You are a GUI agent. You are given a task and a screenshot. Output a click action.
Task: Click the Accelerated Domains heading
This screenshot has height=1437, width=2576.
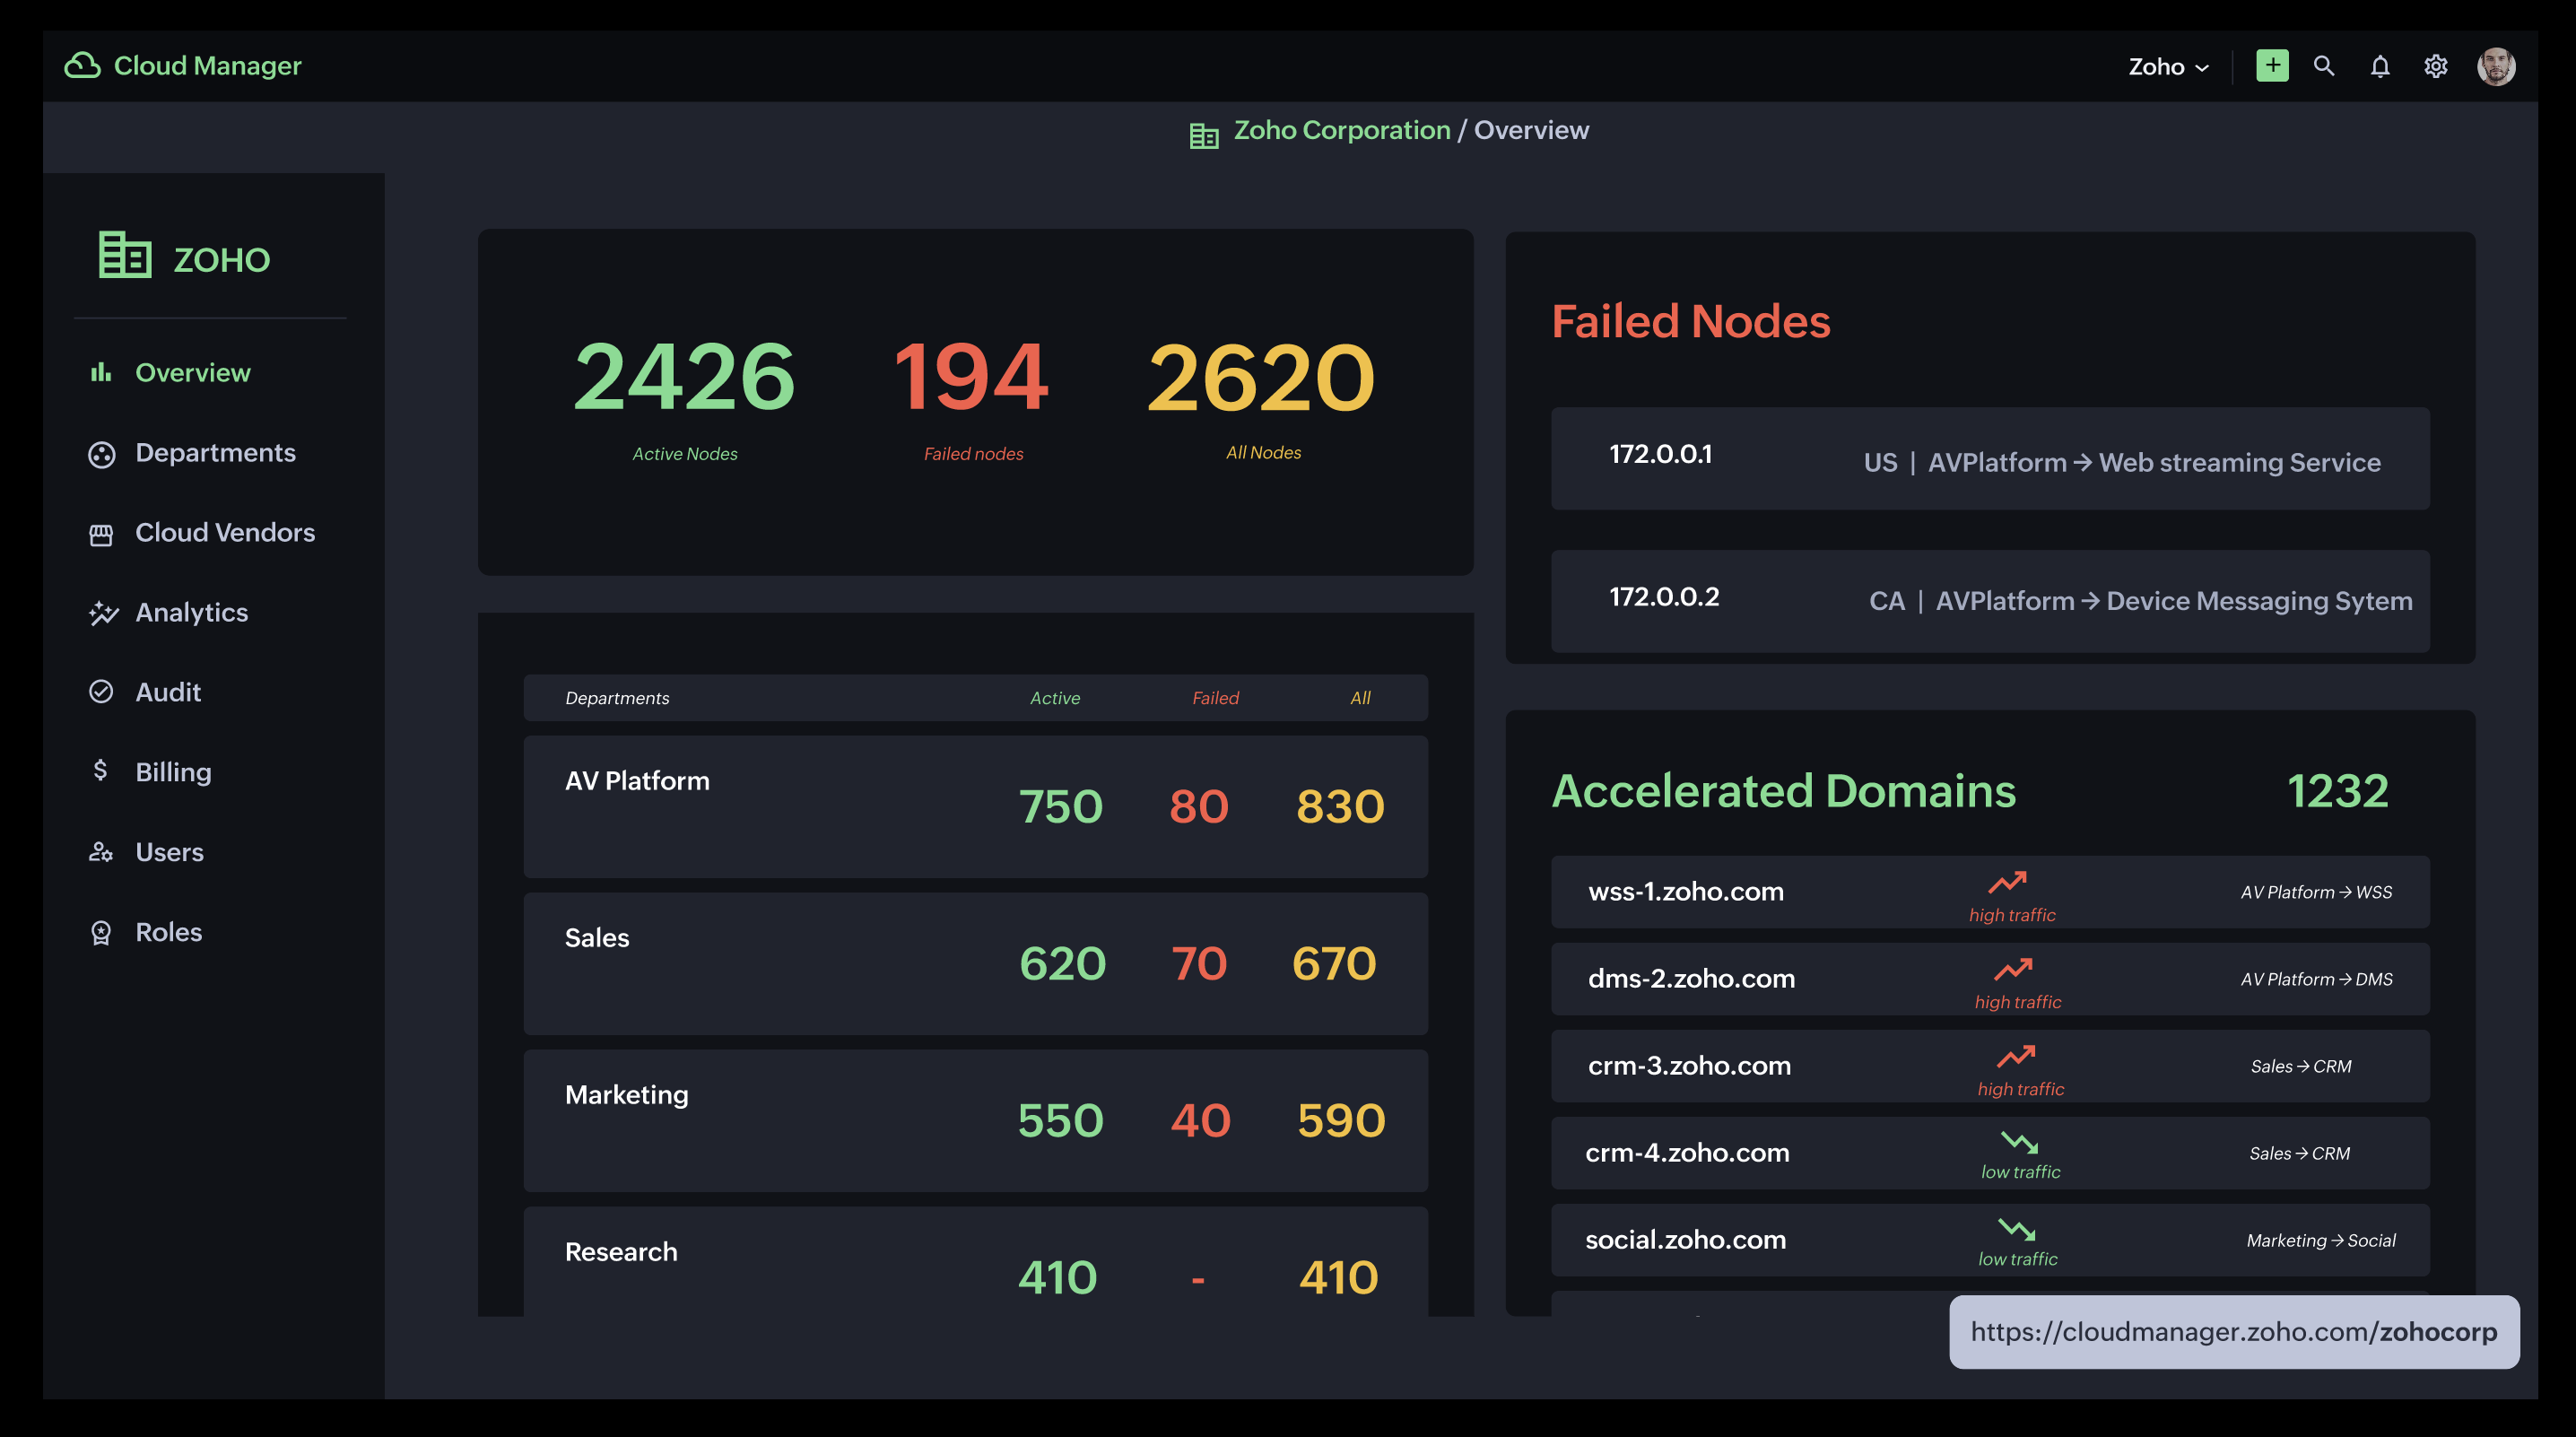coord(1783,791)
